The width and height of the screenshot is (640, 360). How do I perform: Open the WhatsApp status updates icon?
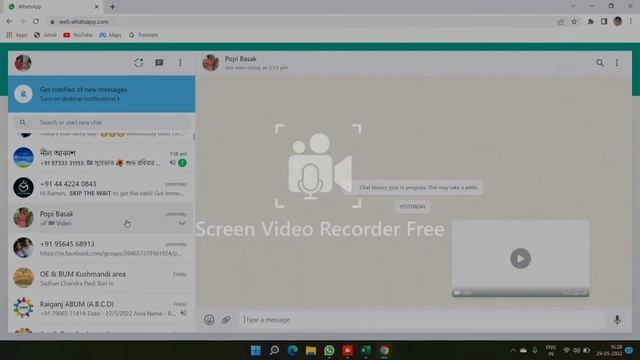[x=139, y=63]
